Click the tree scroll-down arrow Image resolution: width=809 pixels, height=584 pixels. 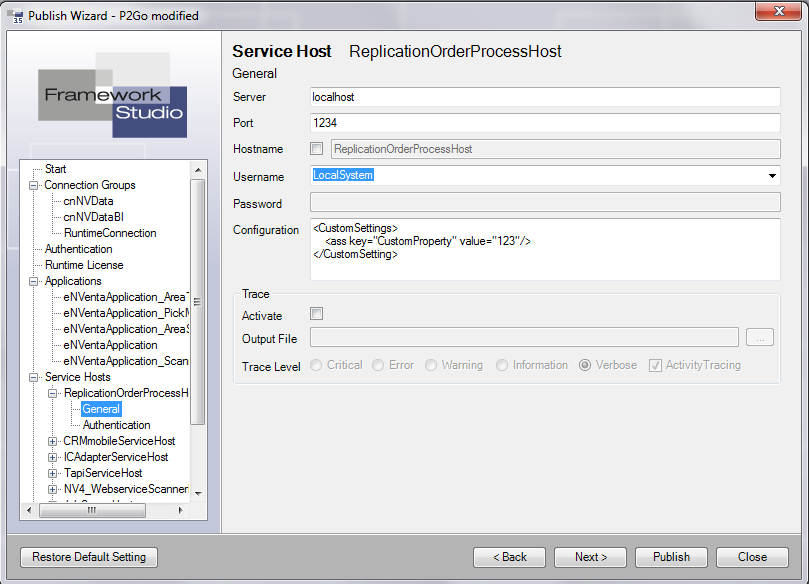point(198,494)
